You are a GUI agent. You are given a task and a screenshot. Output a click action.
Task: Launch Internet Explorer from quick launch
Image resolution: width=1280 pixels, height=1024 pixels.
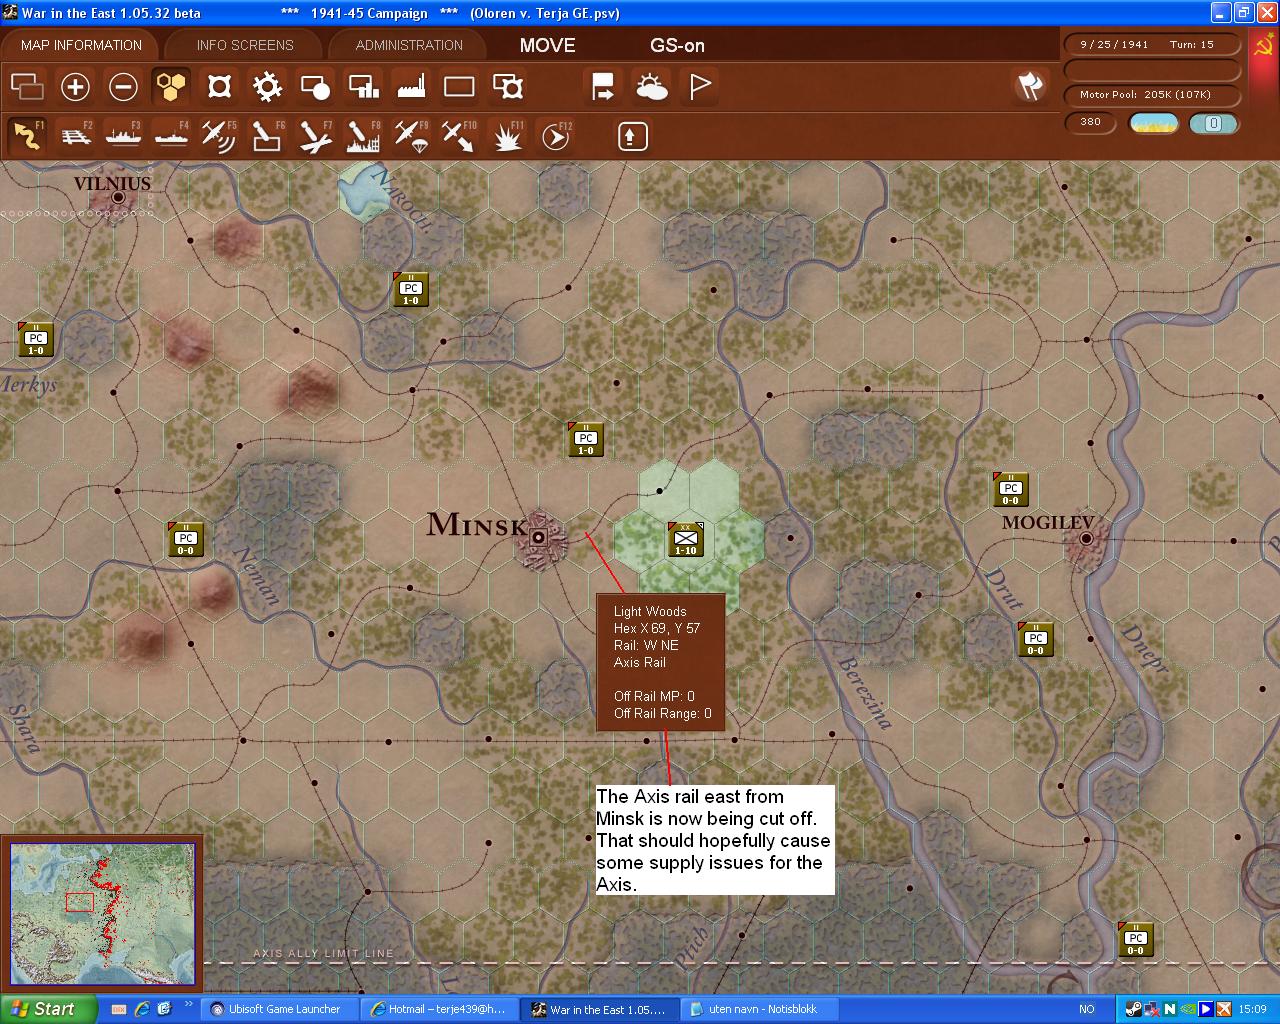coord(142,1010)
